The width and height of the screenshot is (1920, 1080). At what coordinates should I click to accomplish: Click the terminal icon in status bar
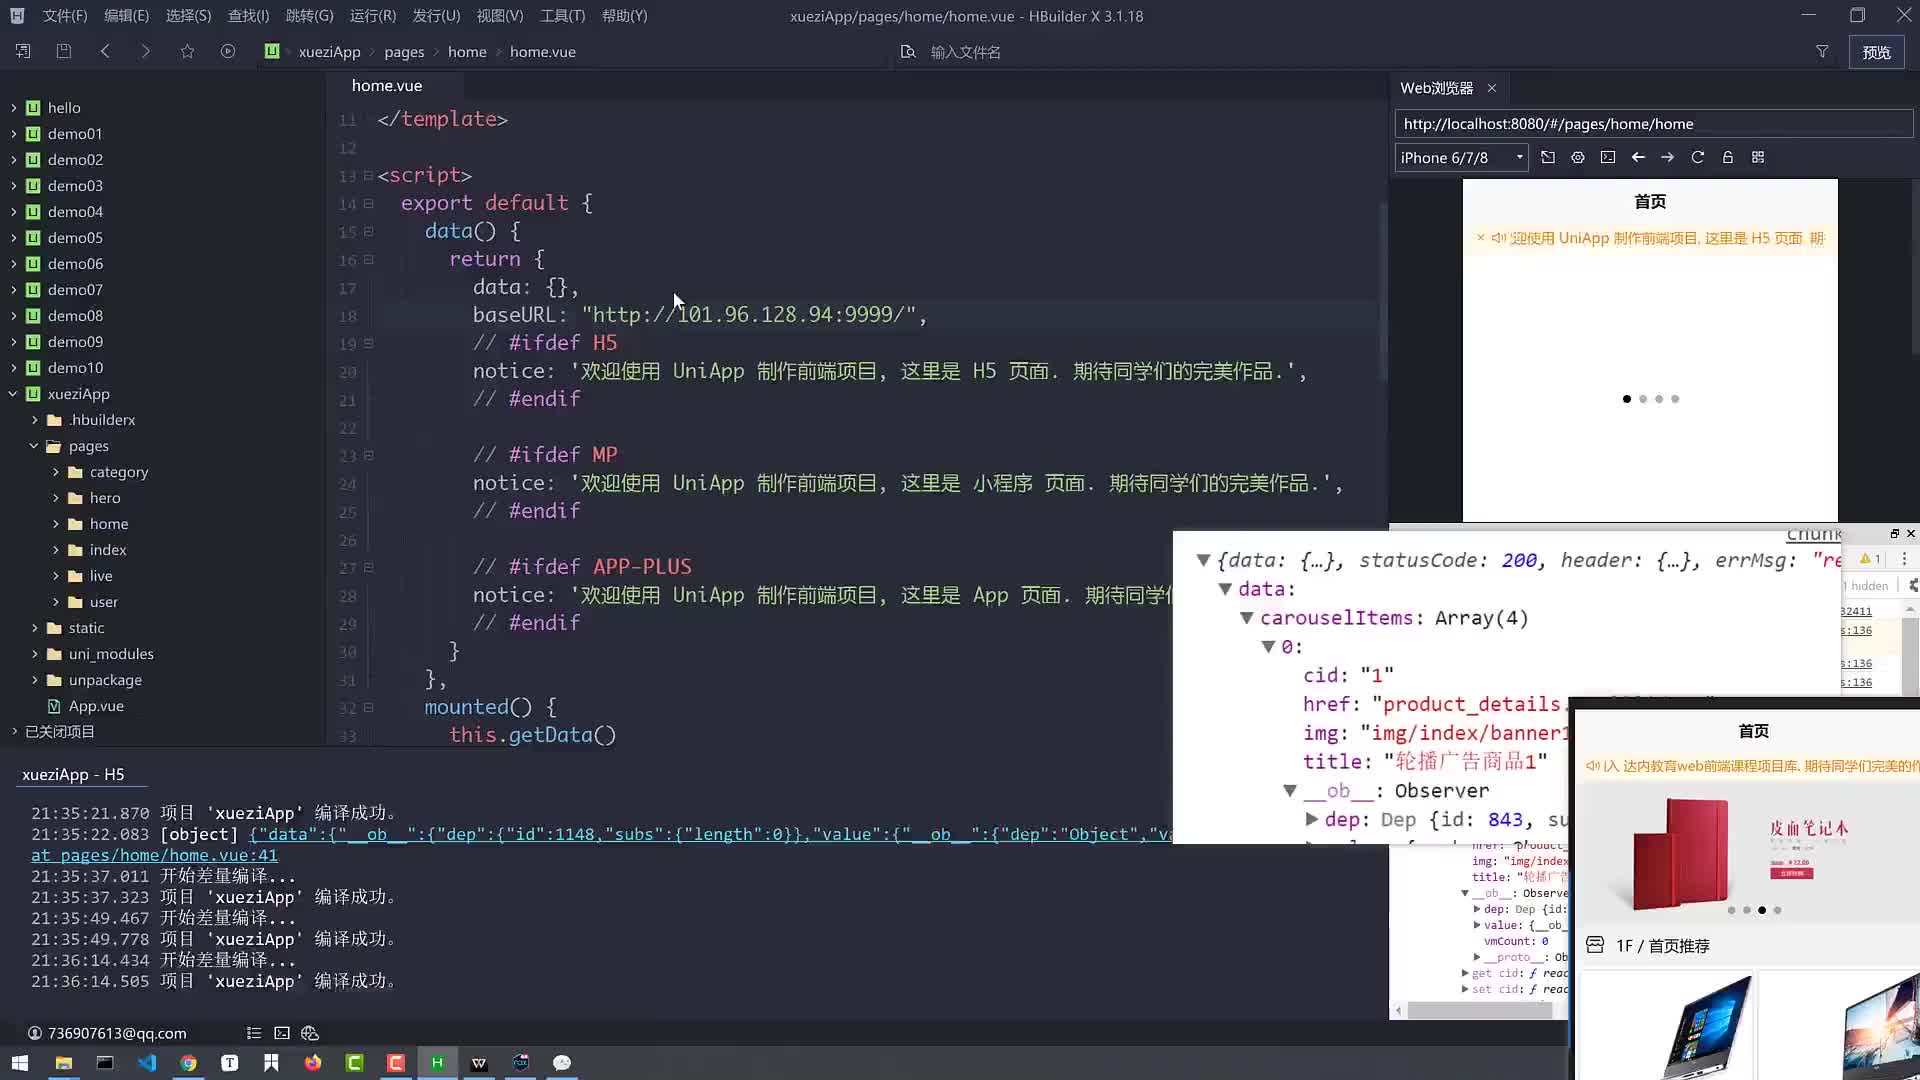(282, 1033)
